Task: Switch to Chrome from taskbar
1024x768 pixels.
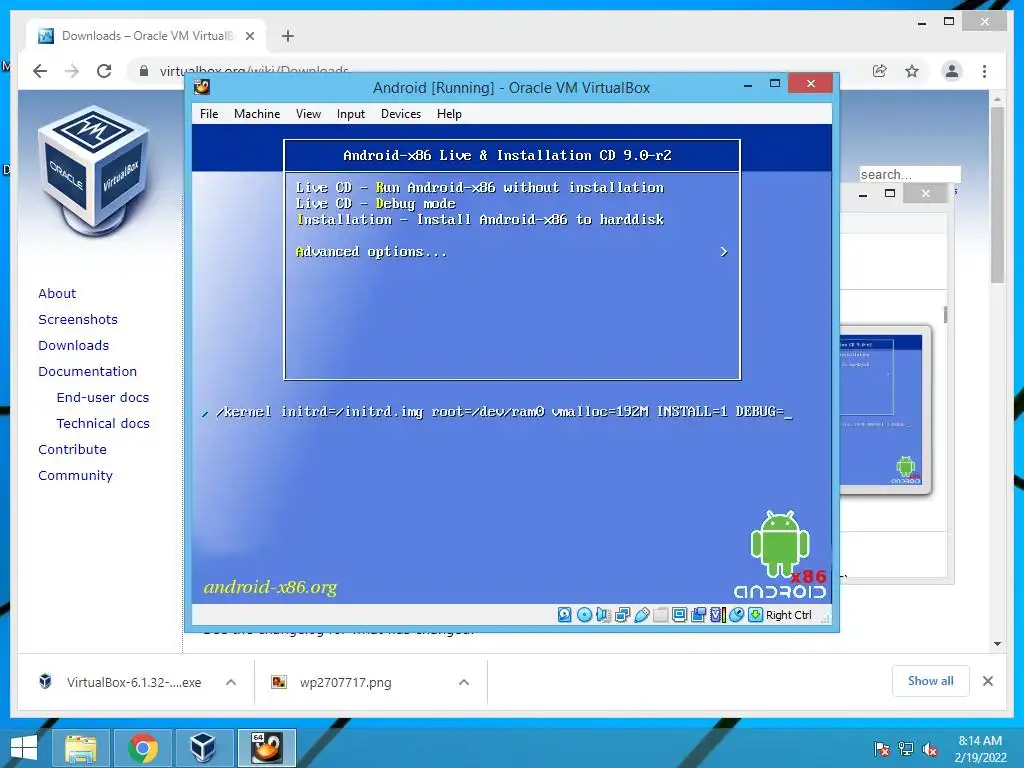Action: pos(142,748)
